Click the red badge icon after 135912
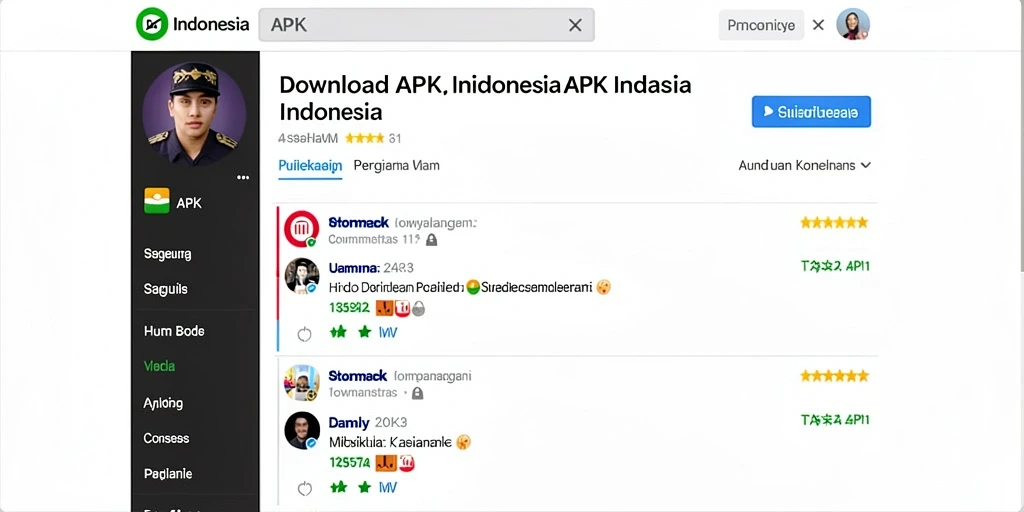This screenshot has height=512, width=1024. click(x=402, y=308)
